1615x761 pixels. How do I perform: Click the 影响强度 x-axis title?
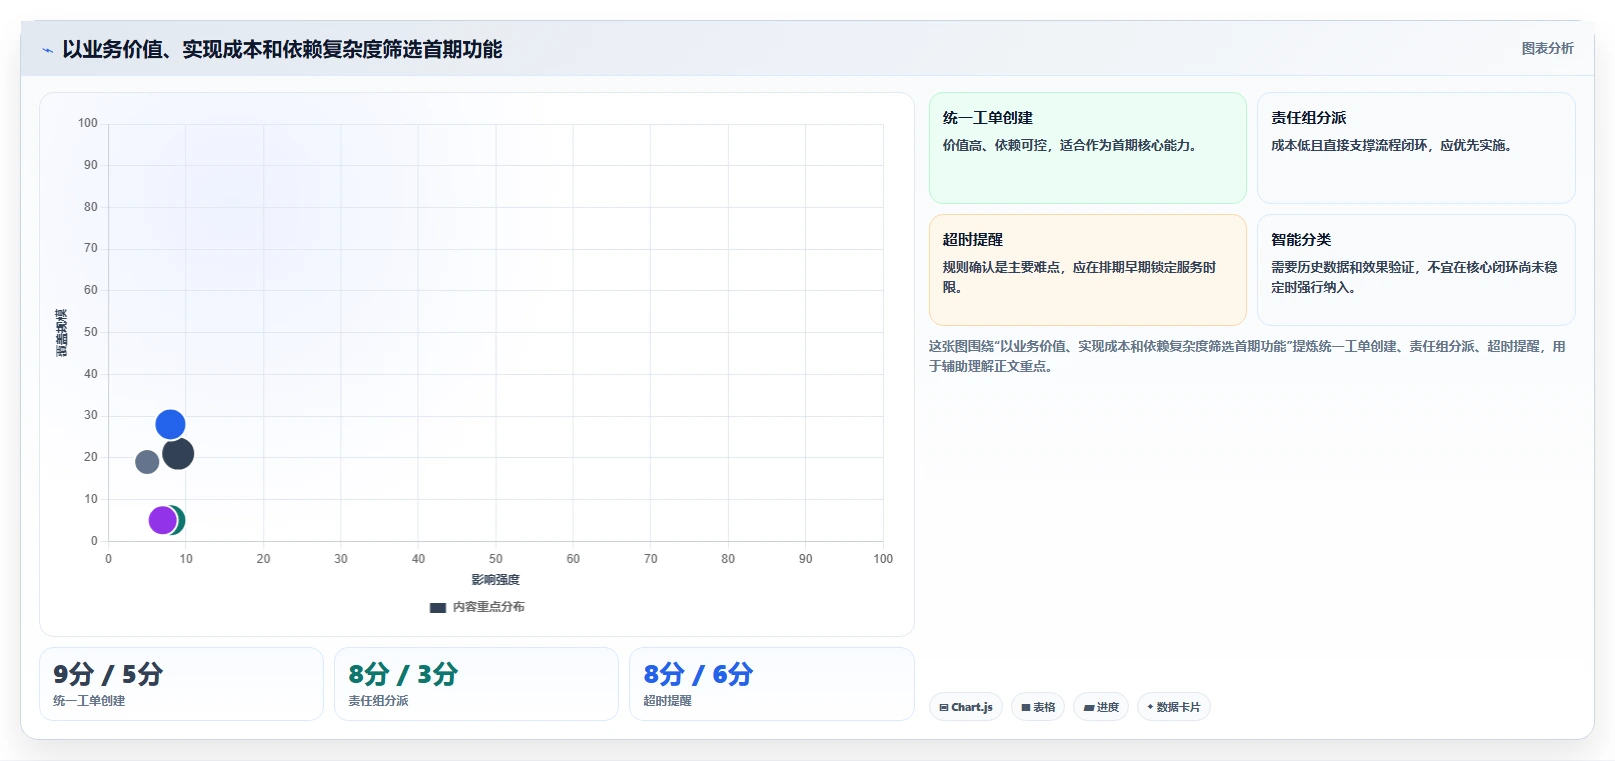[x=496, y=580]
